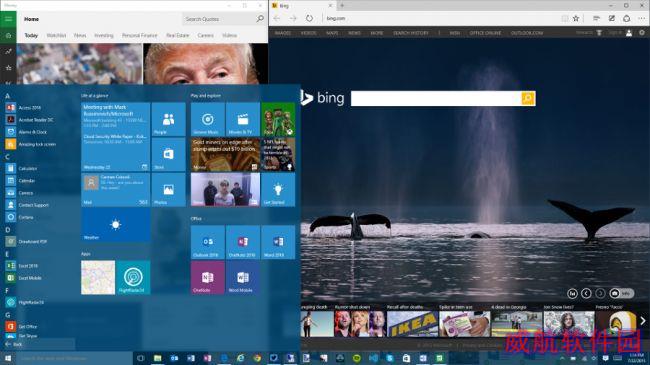Open the Office Online link on Bing
This screenshot has height=365, width=650.
click(485, 33)
